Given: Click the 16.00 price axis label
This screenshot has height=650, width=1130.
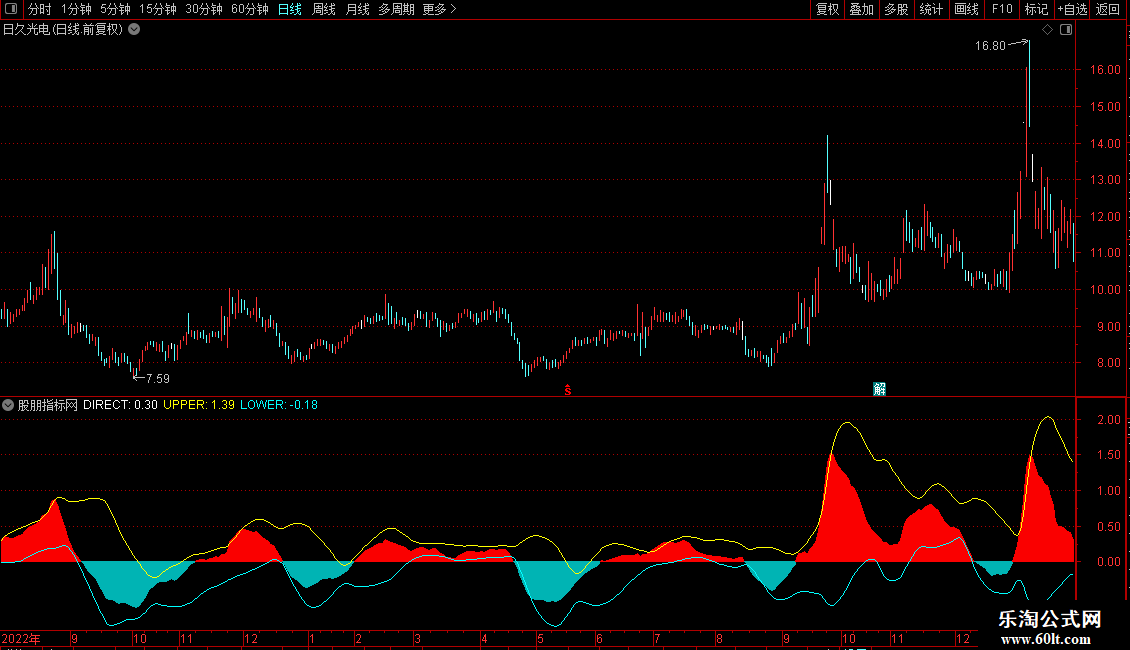Looking at the screenshot, I should (1105, 70).
